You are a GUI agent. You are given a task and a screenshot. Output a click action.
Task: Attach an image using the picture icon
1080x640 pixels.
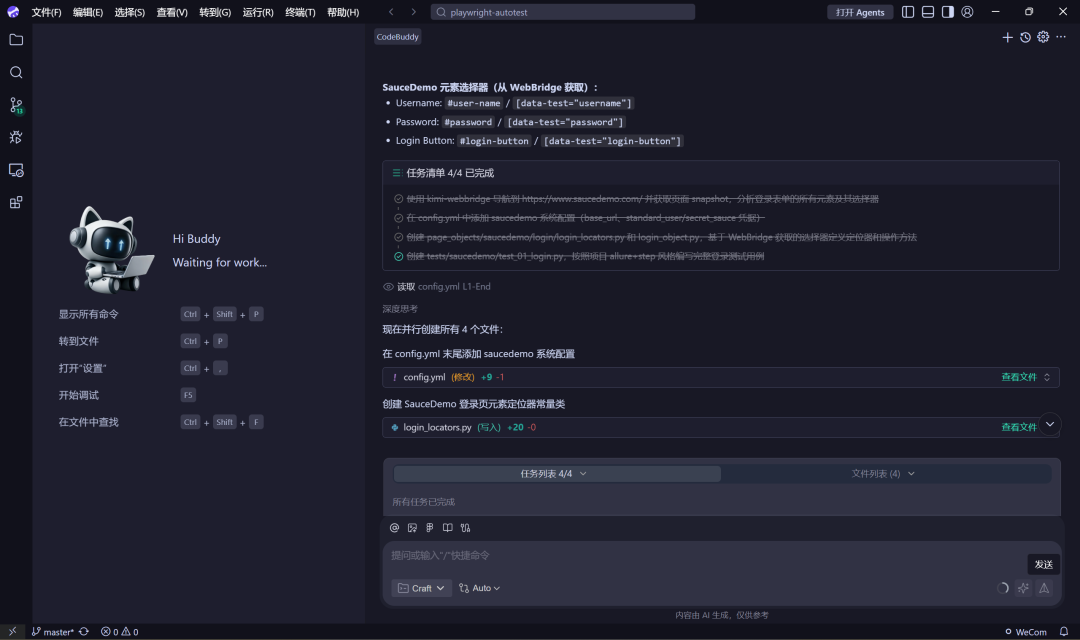point(412,528)
